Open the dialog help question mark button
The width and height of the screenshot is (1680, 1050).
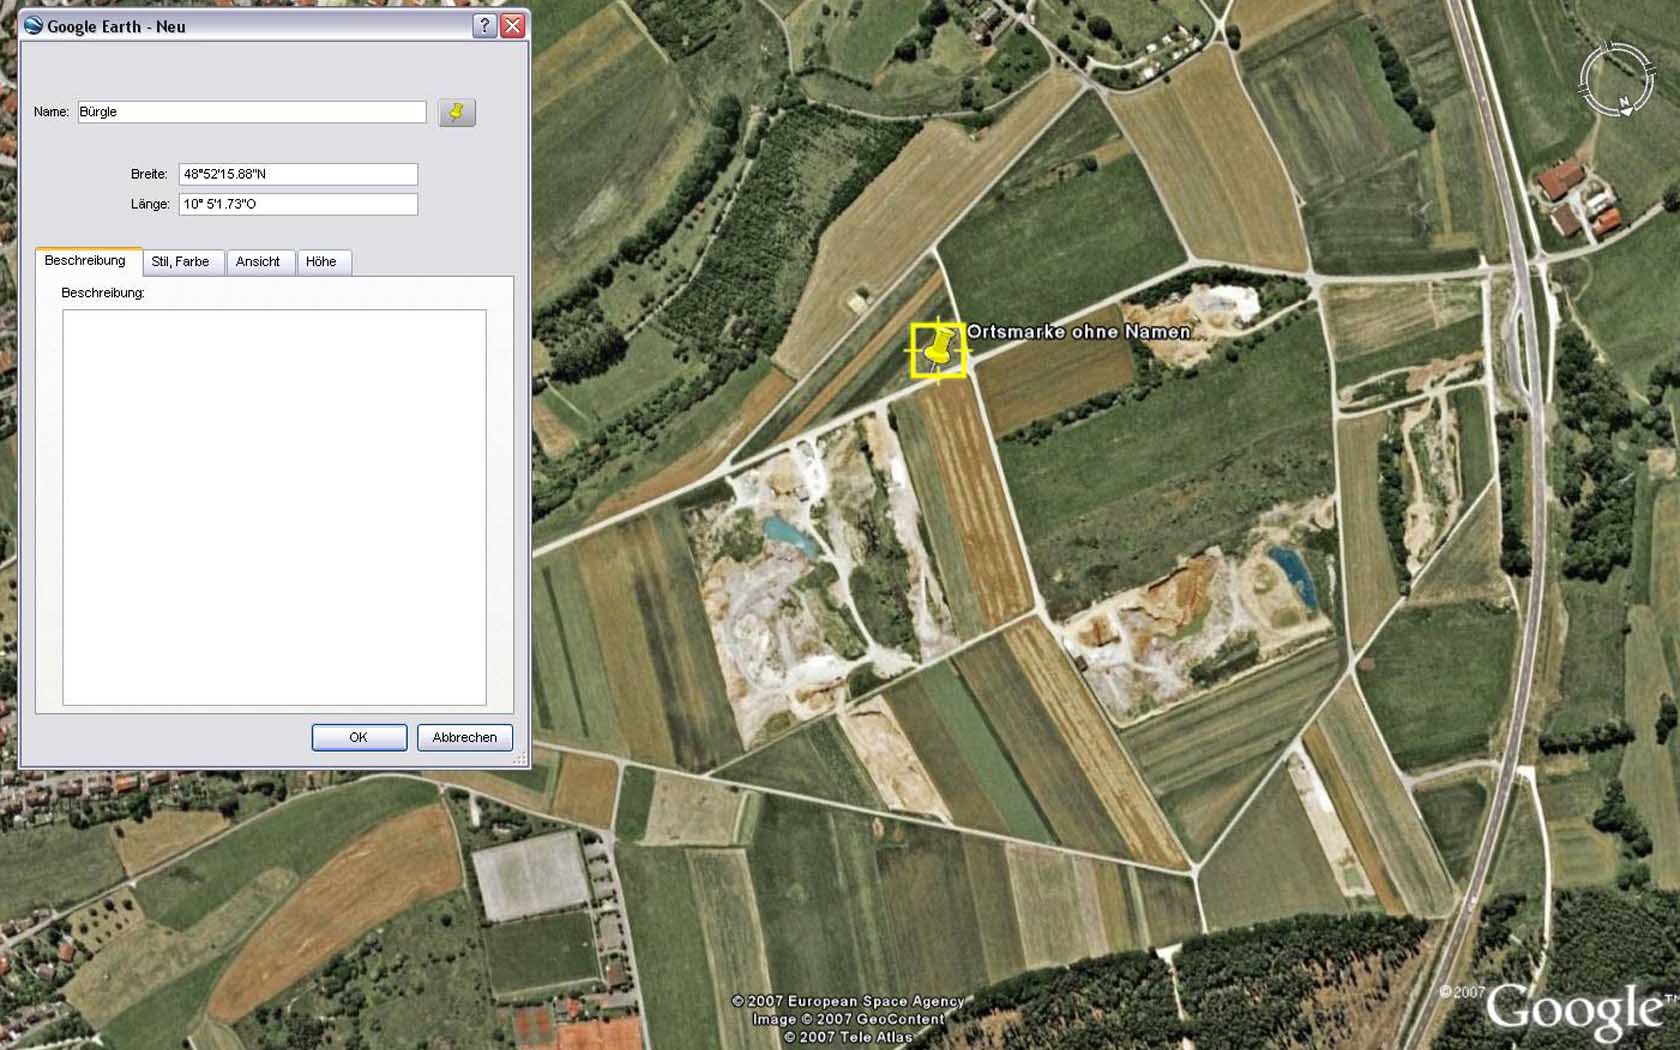tap(484, 26)
